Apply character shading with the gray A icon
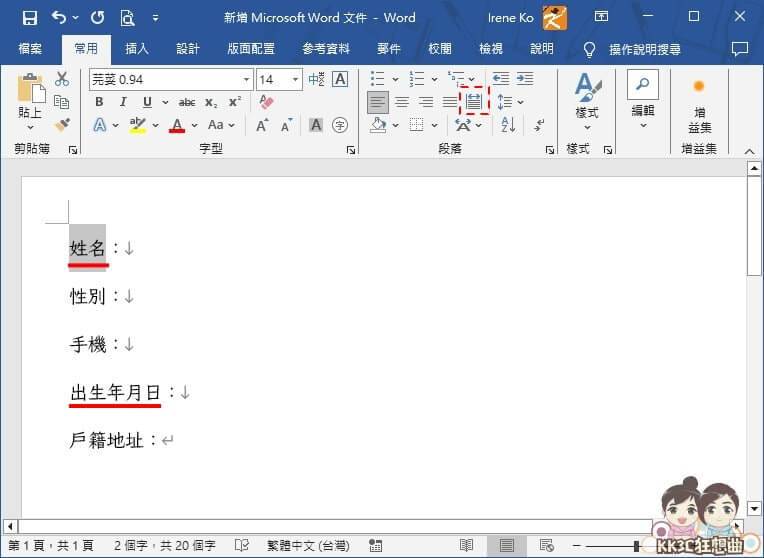This screenshot has height=558, width=764. coord(316,125)
